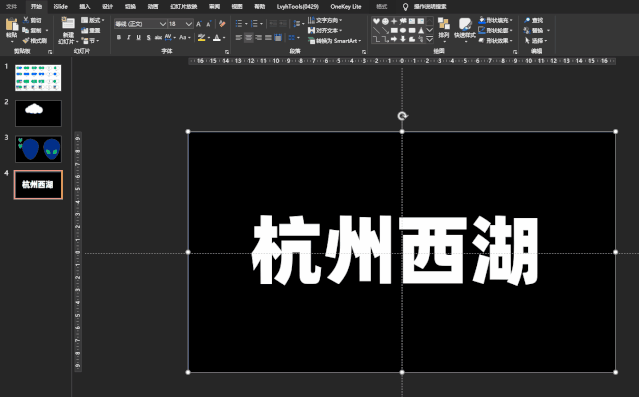Toggle Strikethrough formatting
This screenshot has width=639, height=397.
coord(158,37)
